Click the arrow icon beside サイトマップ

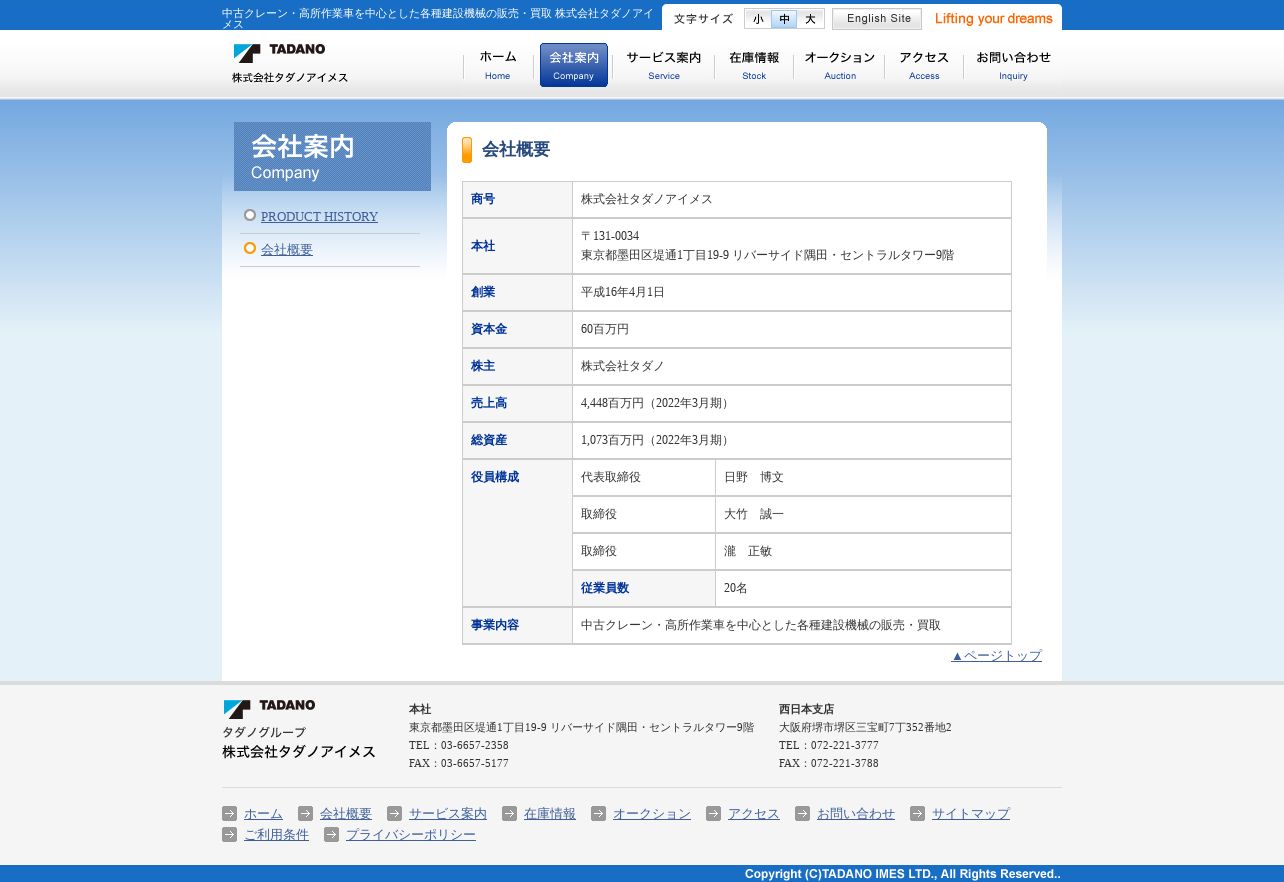click(918, 814)
